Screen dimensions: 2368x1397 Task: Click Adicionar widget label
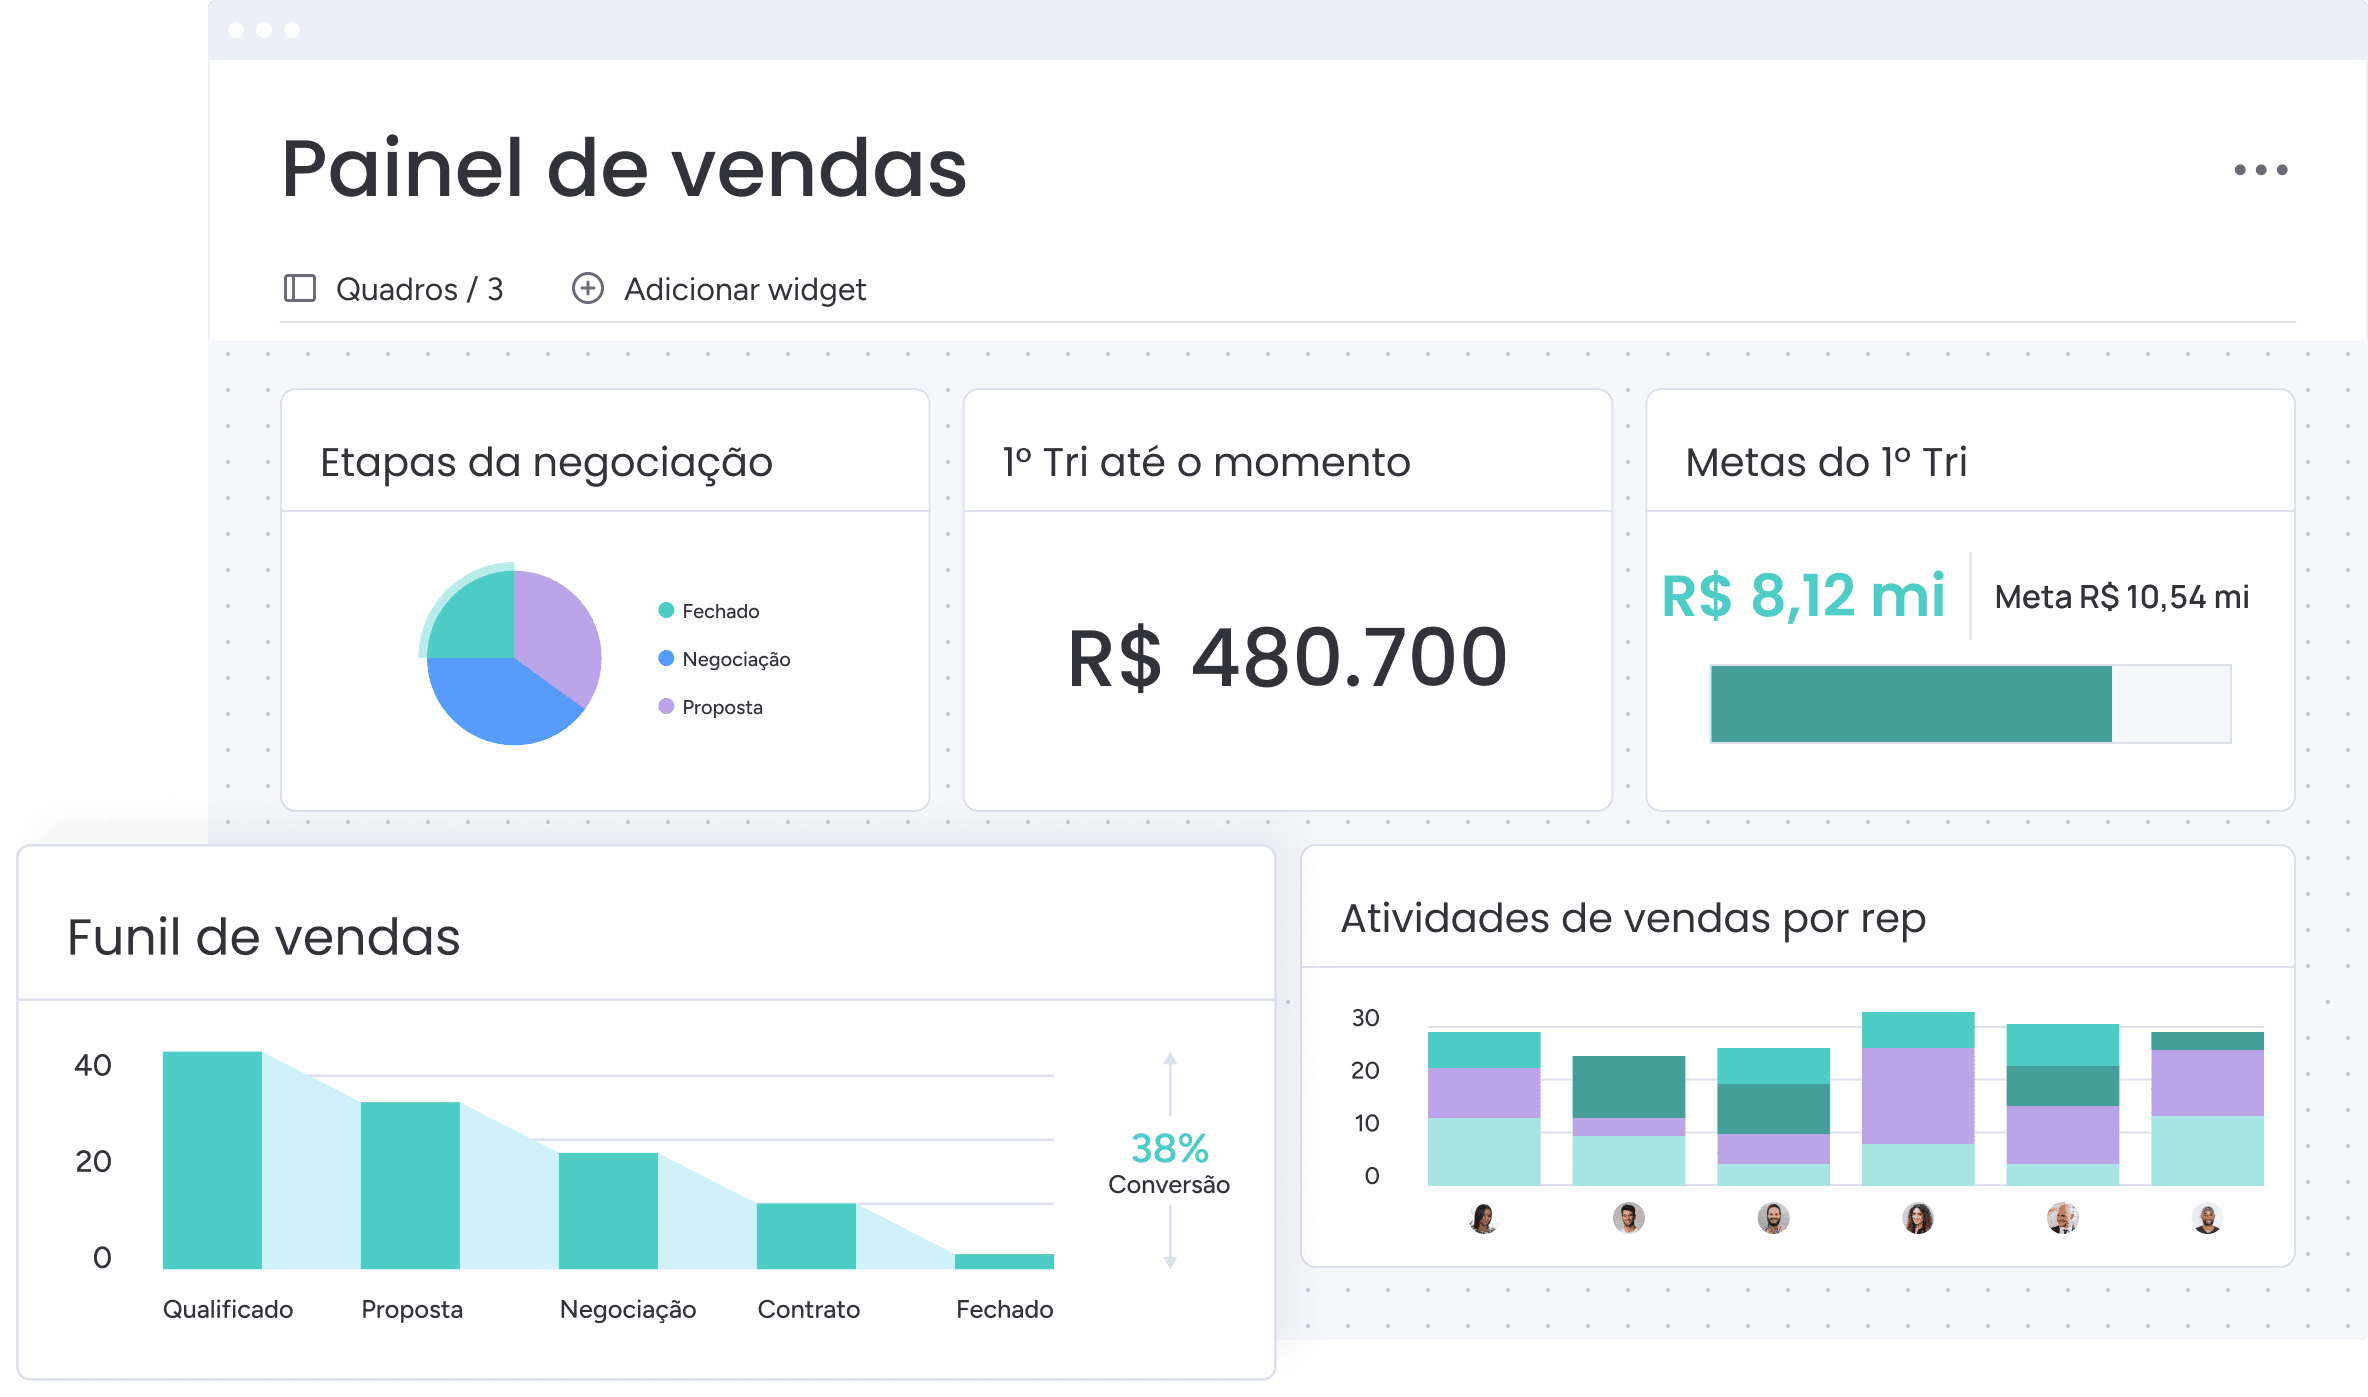tap(745, 289)
